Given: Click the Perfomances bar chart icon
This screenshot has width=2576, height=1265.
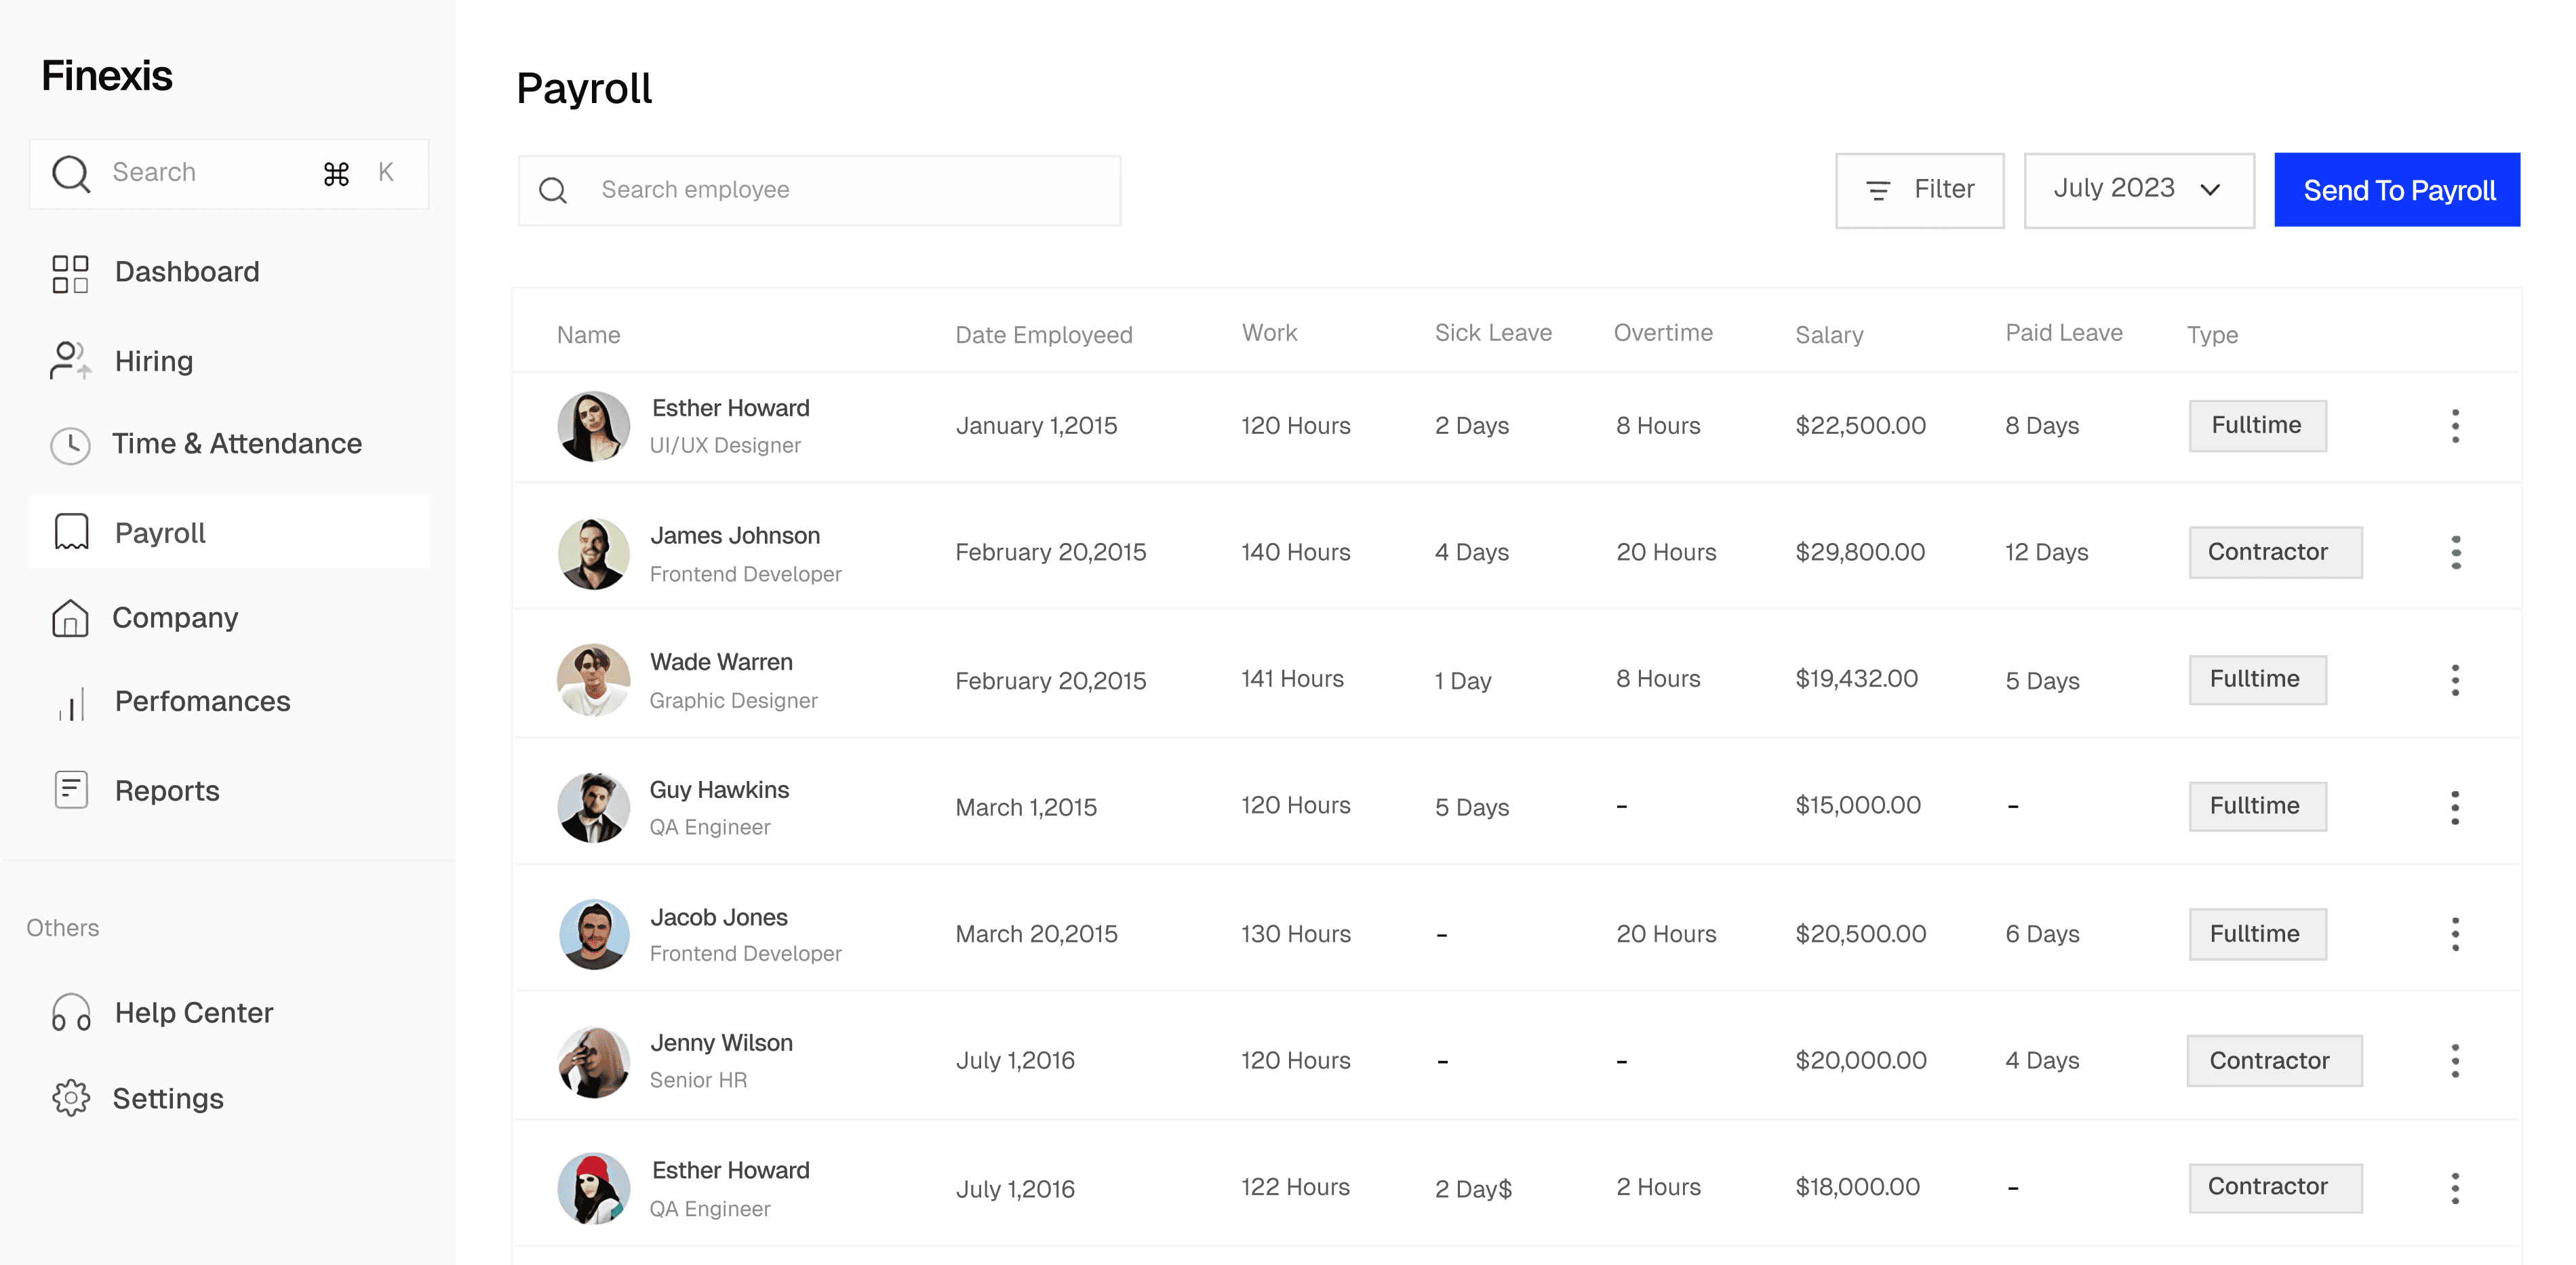Looking at the screenshot, I should (70, 703).
